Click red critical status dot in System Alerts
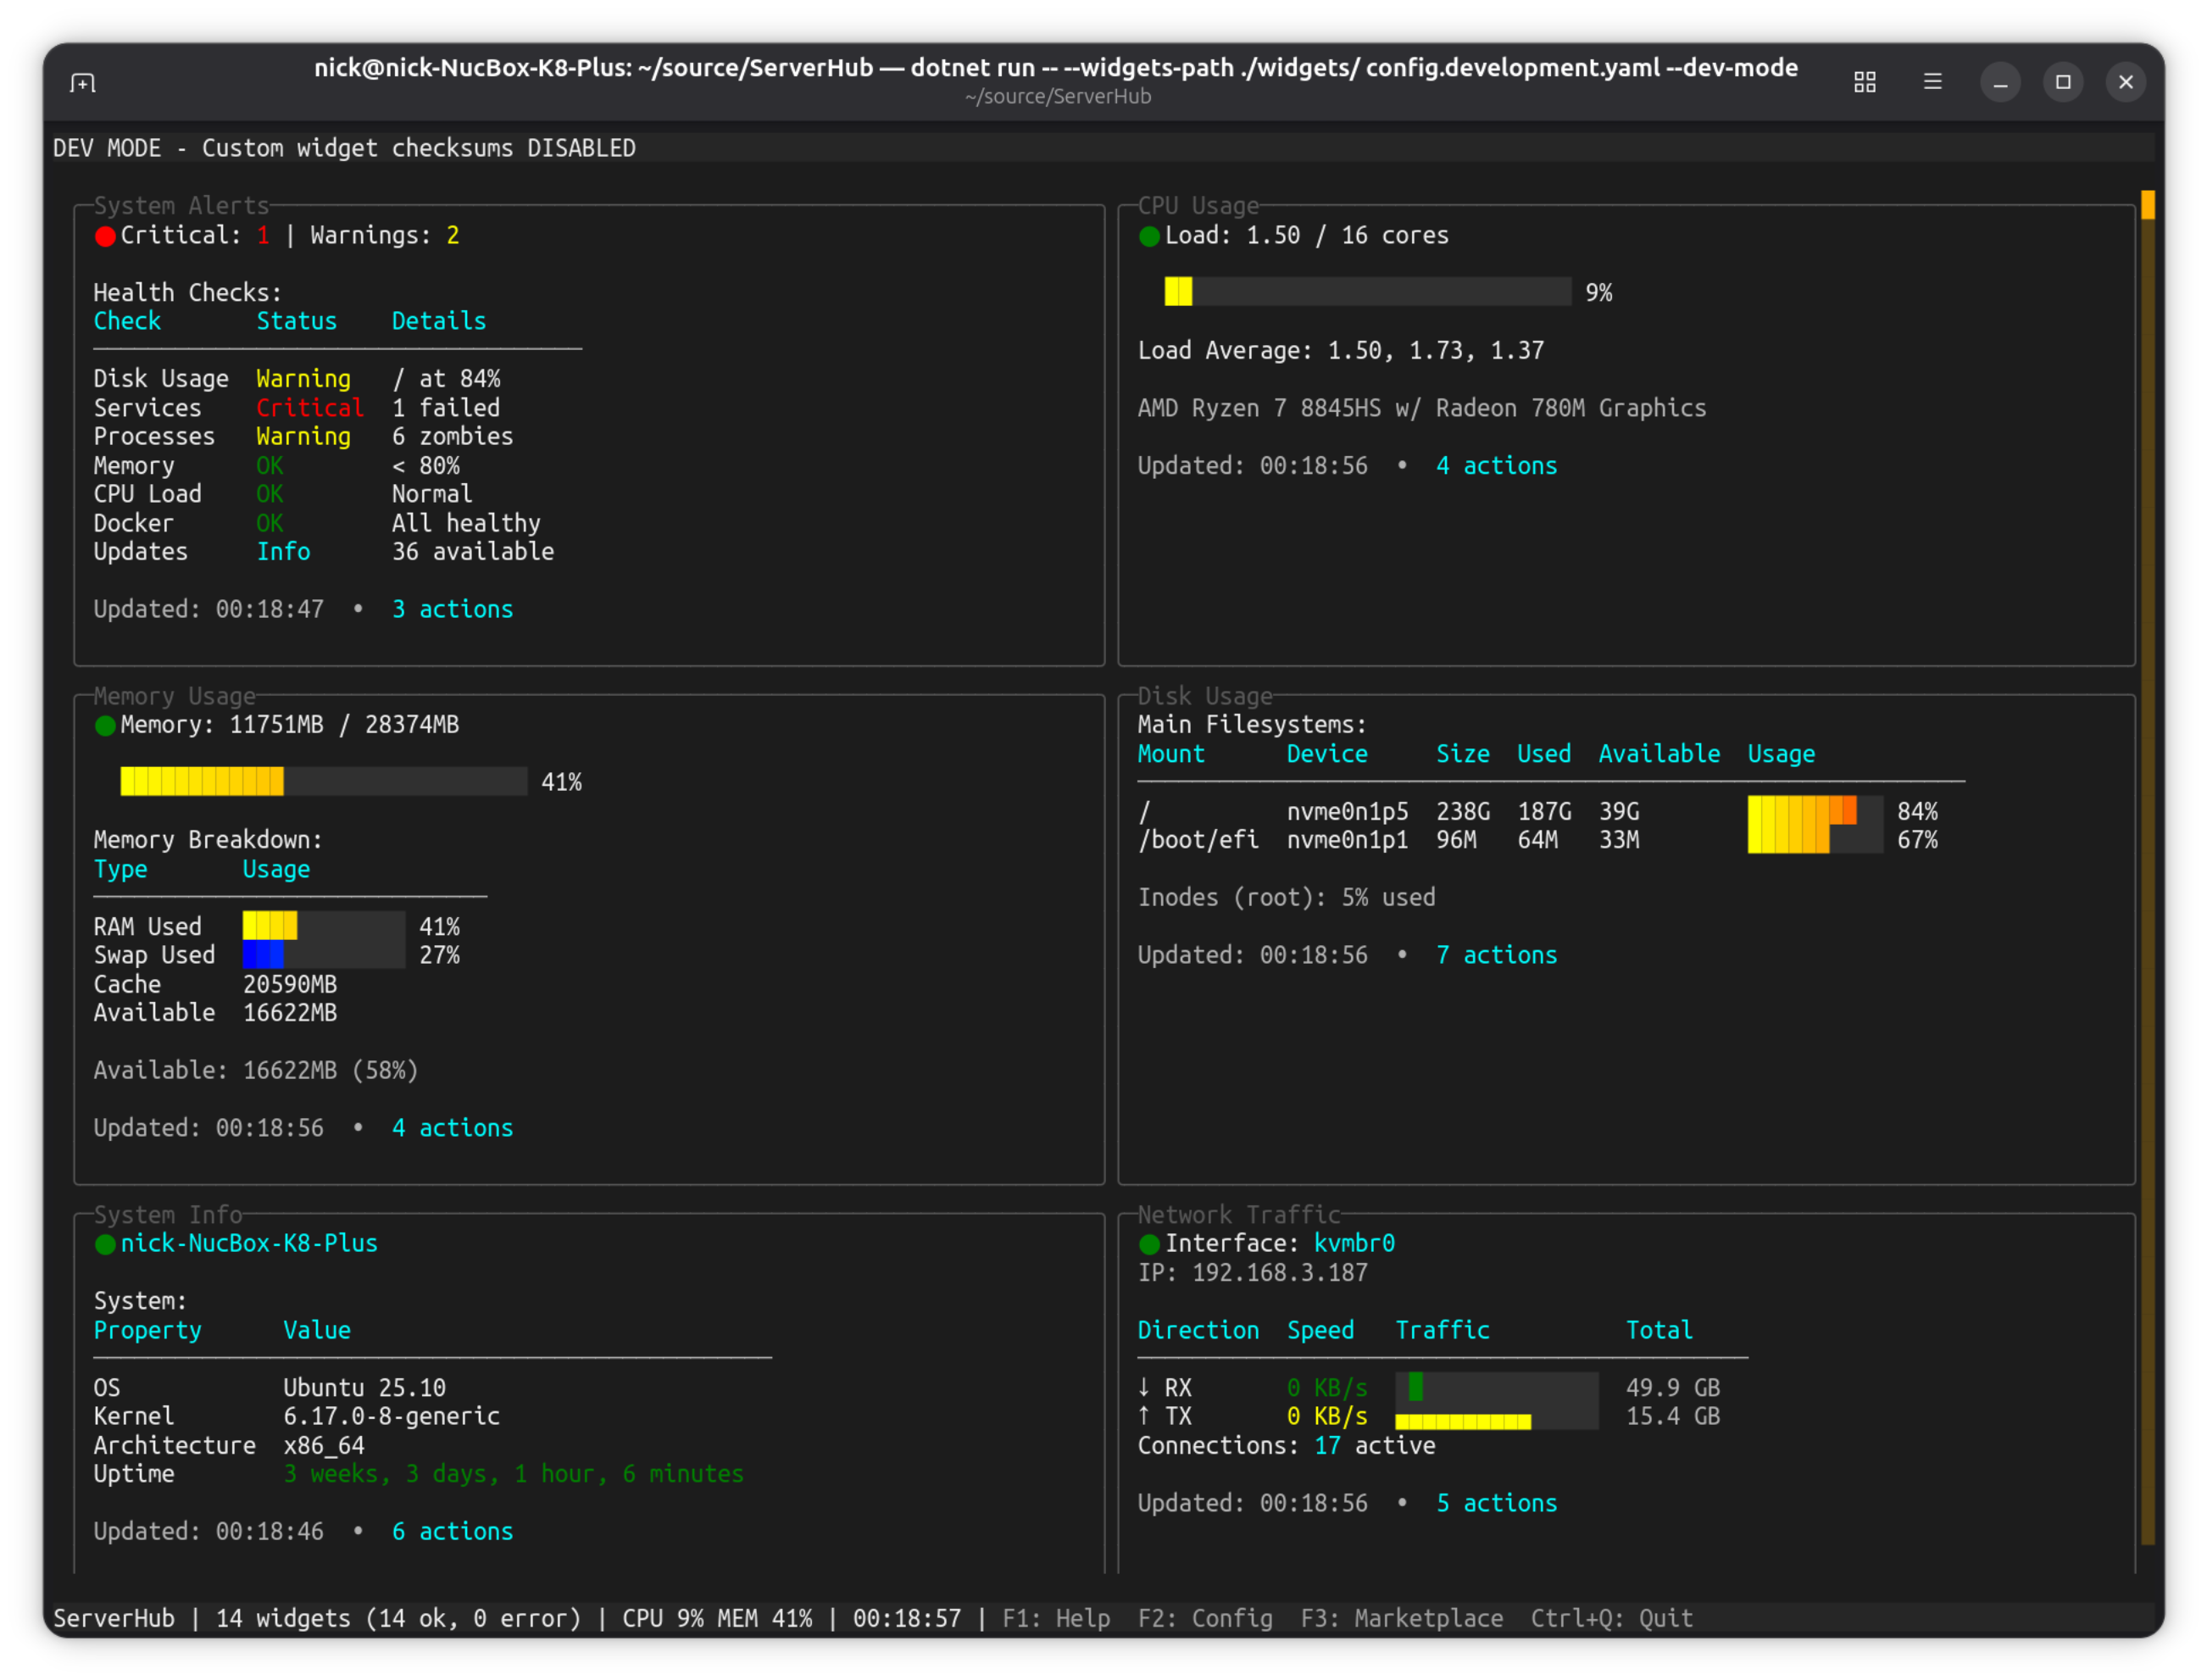Viewport: 2207px width, 1680px height. (105, 236)
